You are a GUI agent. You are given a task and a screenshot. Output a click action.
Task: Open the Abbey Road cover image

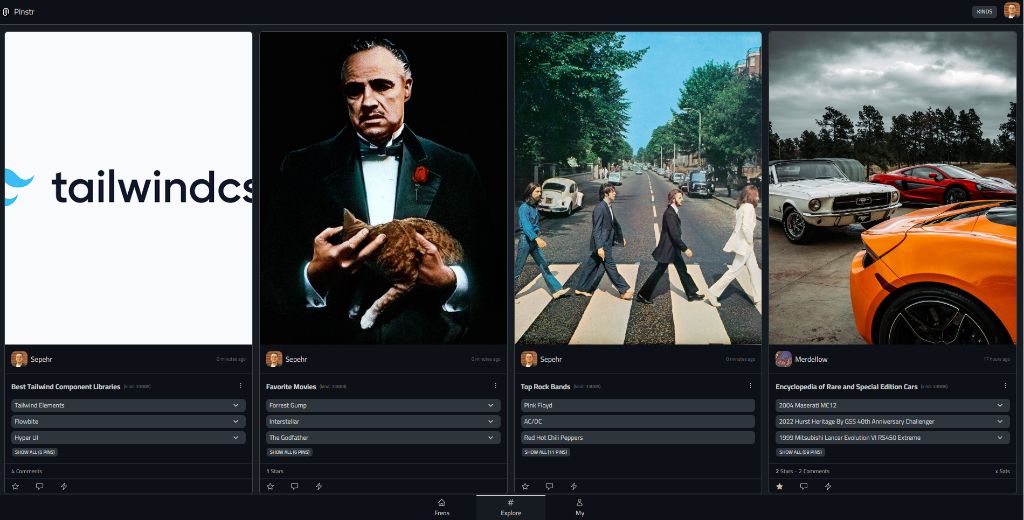point(638,188)
